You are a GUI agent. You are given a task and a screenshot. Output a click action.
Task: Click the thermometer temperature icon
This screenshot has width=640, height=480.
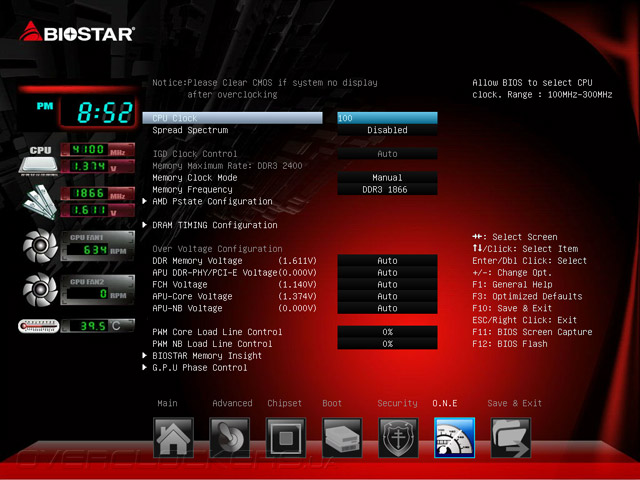point(39,326)
